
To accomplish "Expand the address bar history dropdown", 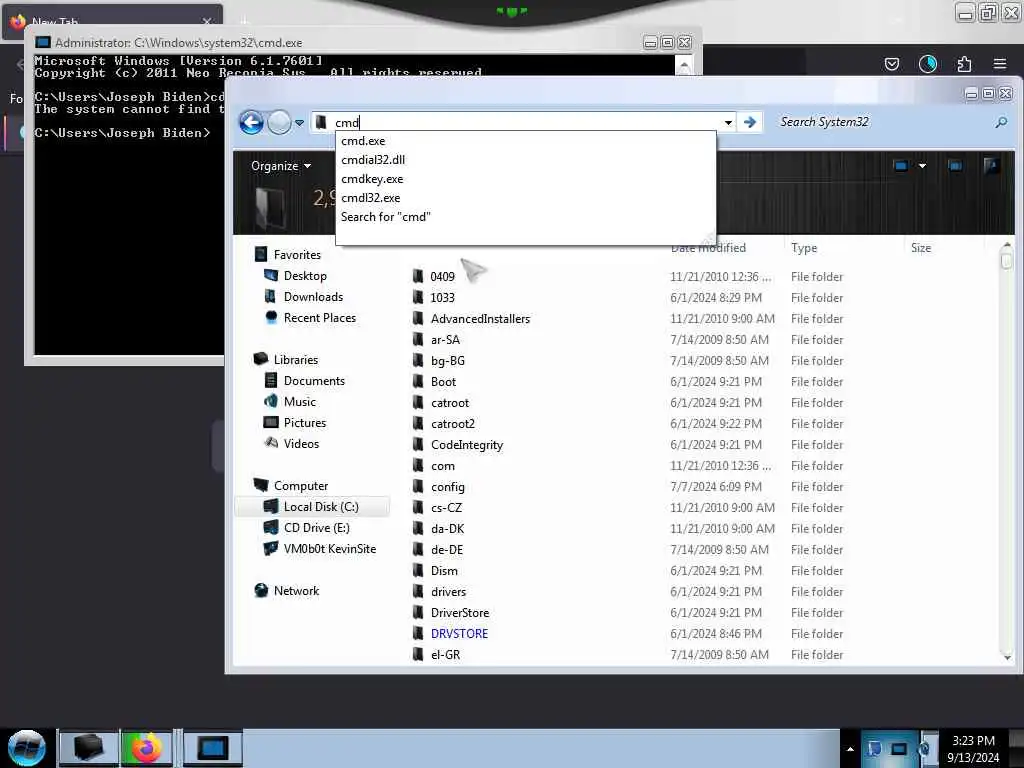I will point(728,122).
